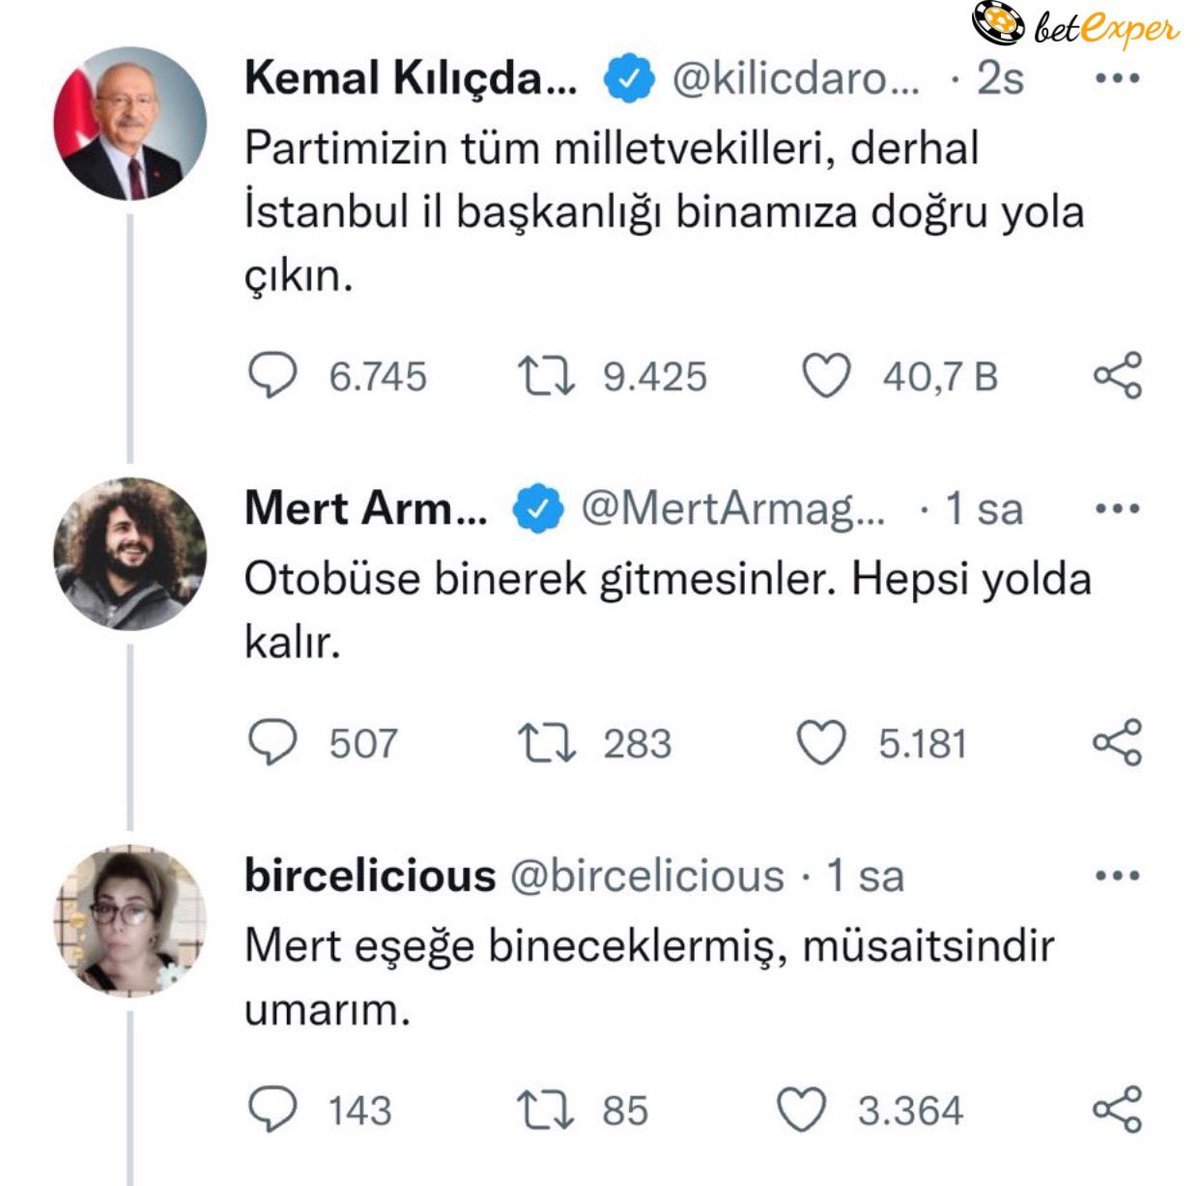Image resolution: width=1200 pixels, height=1186 pixels.
Task: Retweet Mert's reply with 283 retweets
Action: (545, 743)
